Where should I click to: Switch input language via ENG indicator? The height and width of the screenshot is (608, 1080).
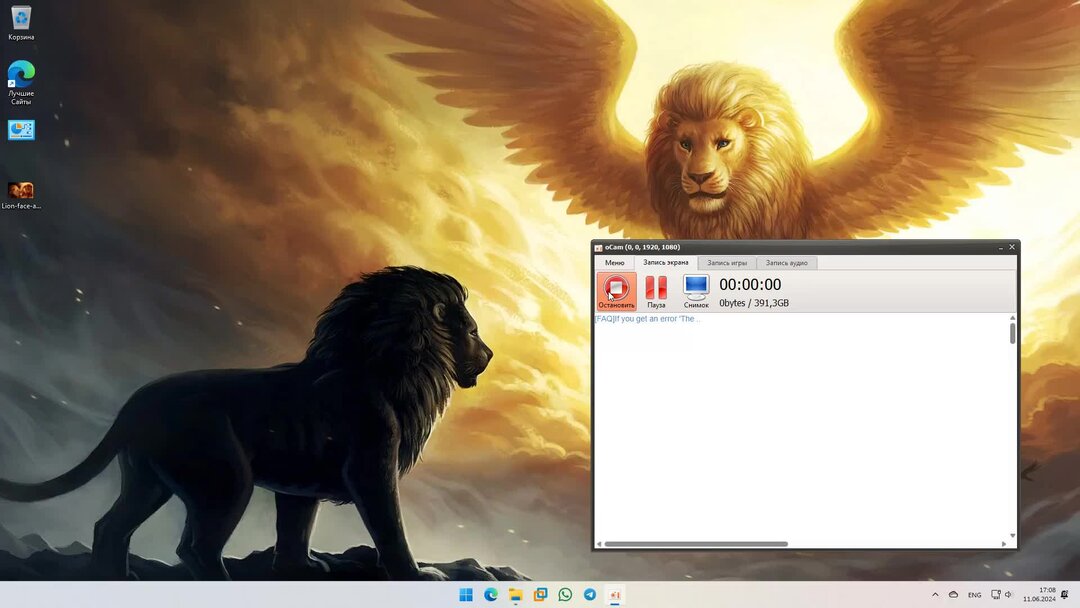click(x=974, y=595)
